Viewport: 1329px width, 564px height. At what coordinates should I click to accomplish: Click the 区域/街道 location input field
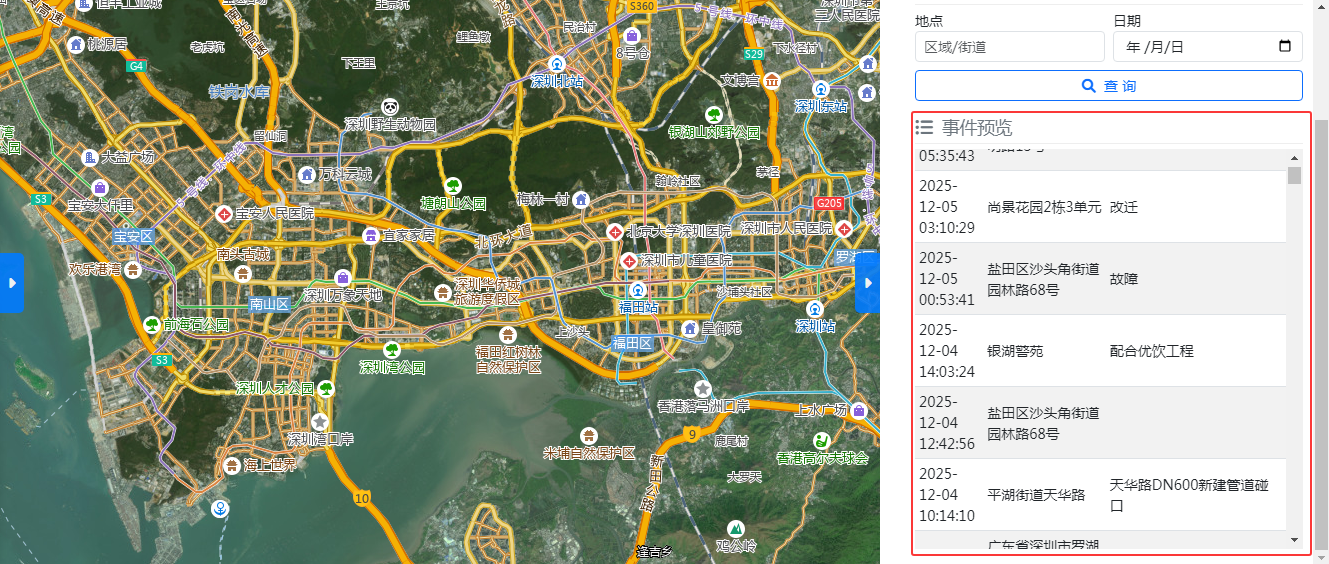point(1010,46)
